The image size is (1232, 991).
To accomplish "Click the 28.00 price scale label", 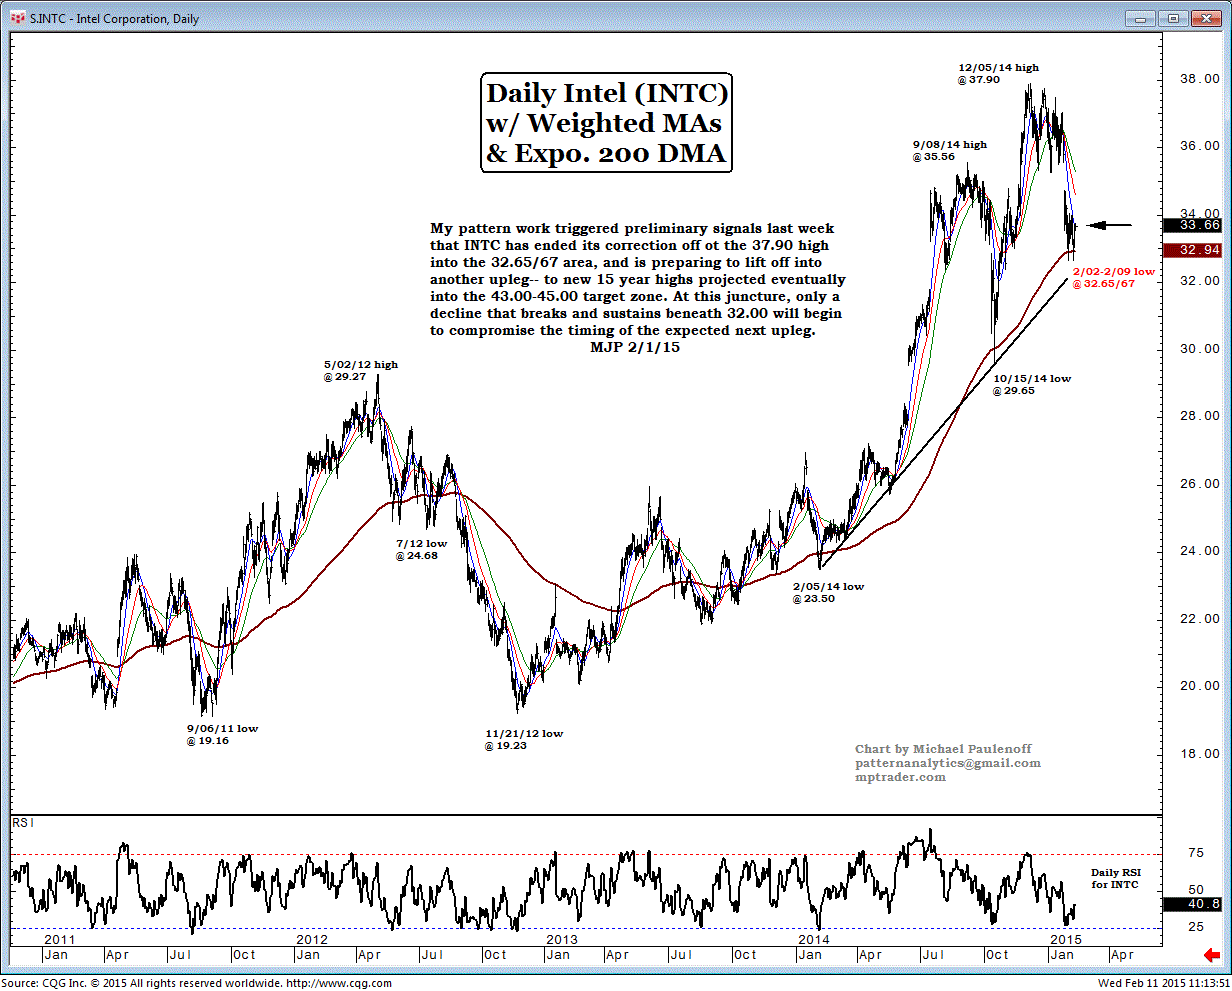I will [x=1199, y=416].
